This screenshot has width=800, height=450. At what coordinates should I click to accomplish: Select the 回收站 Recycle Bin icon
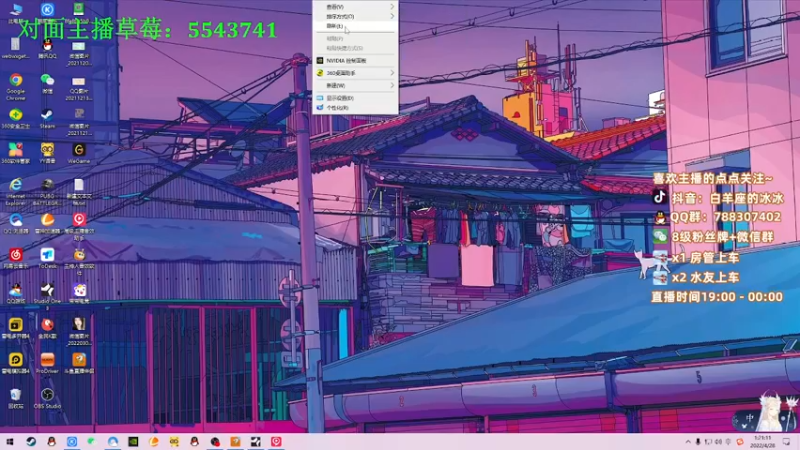click(x=16, y=399)
